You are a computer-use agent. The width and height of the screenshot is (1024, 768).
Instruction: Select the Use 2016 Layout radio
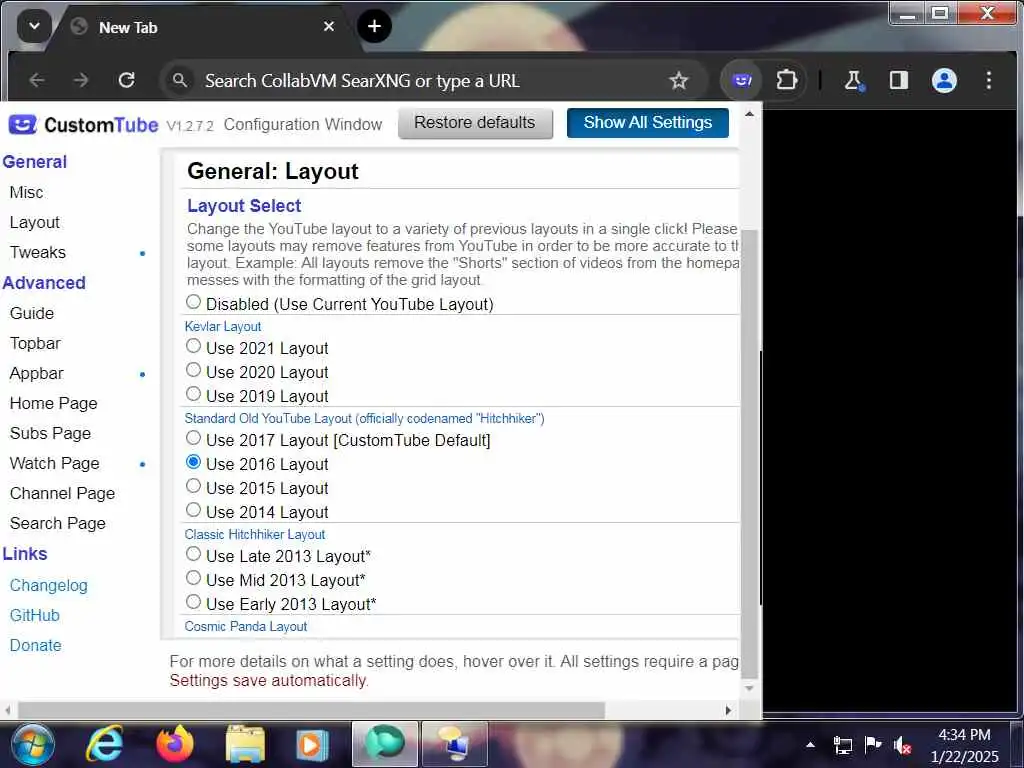pos(193,462)
